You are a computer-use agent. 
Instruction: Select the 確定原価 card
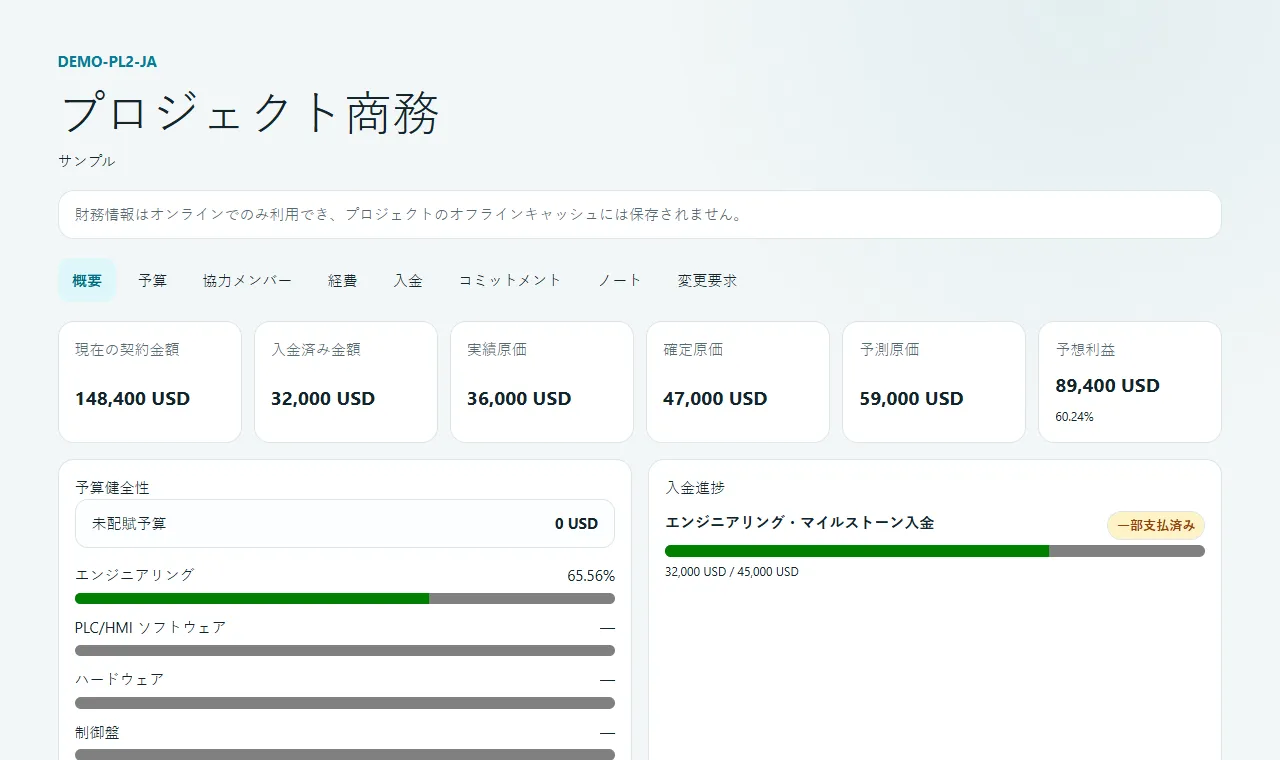(738, 382)
